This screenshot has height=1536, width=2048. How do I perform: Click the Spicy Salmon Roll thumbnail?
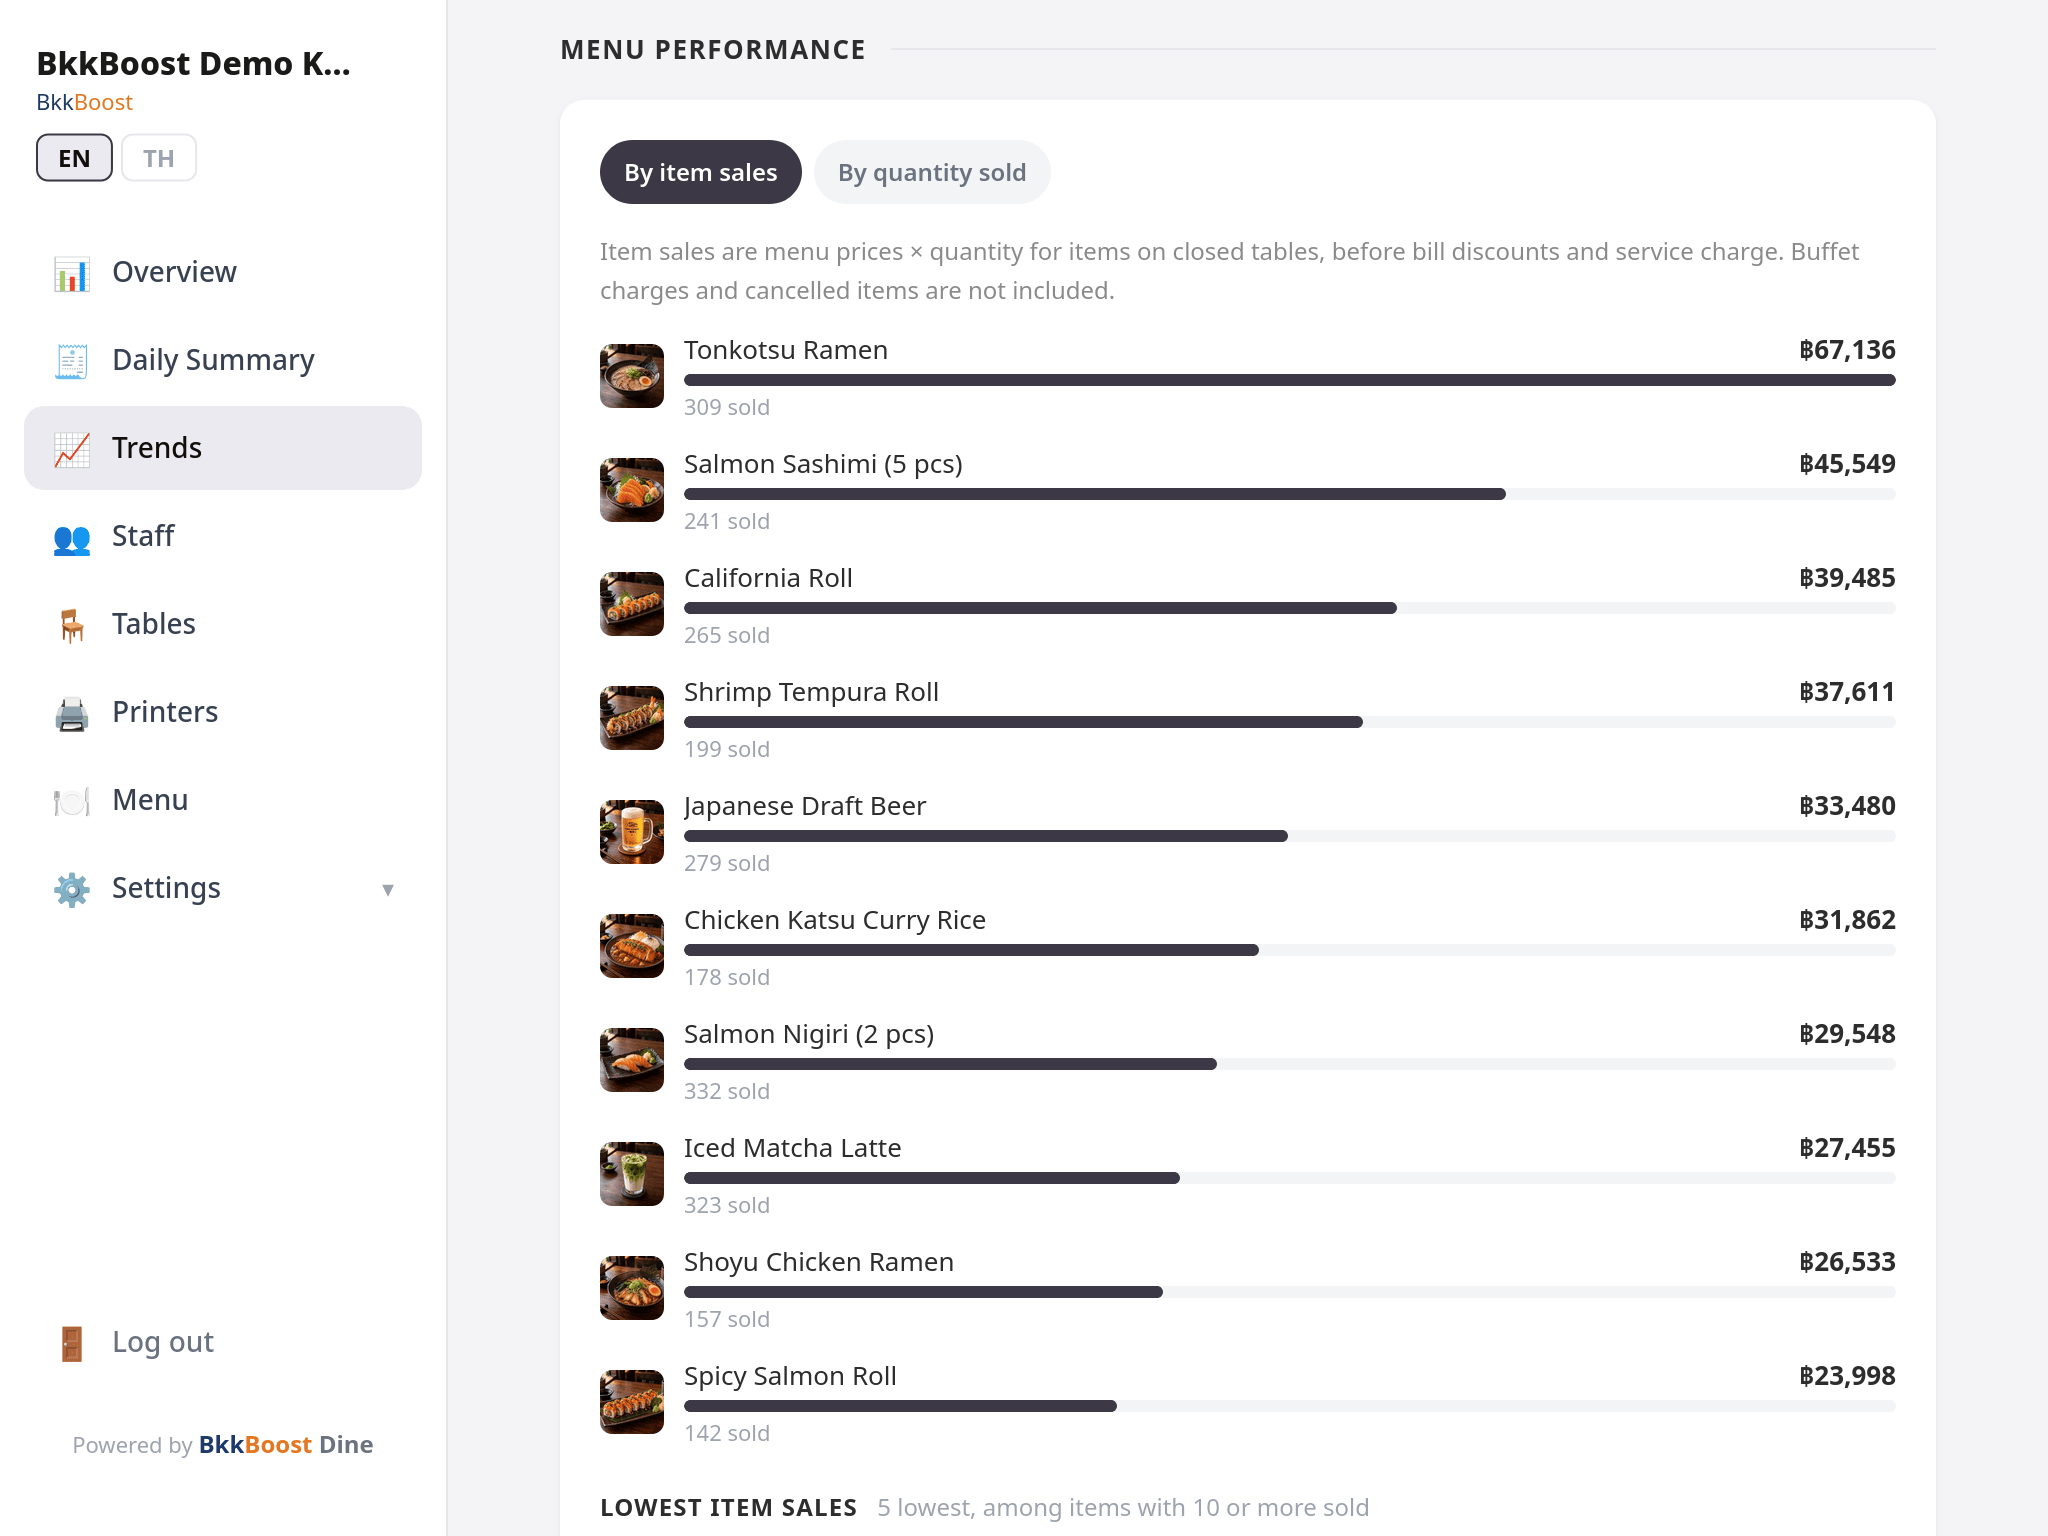632,1402
